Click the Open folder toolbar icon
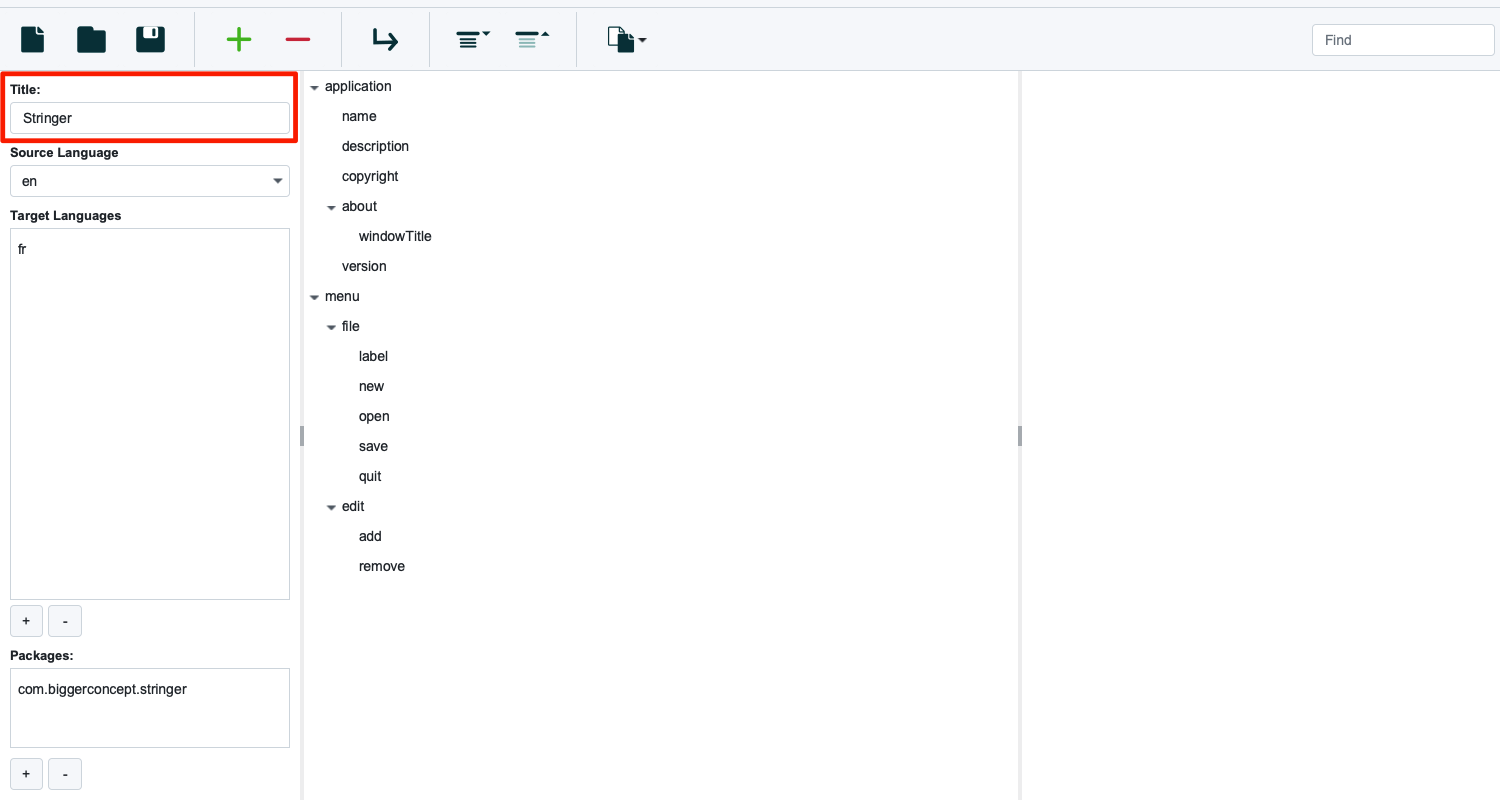Screen dimensions: 1500x800 click(92, 39)
